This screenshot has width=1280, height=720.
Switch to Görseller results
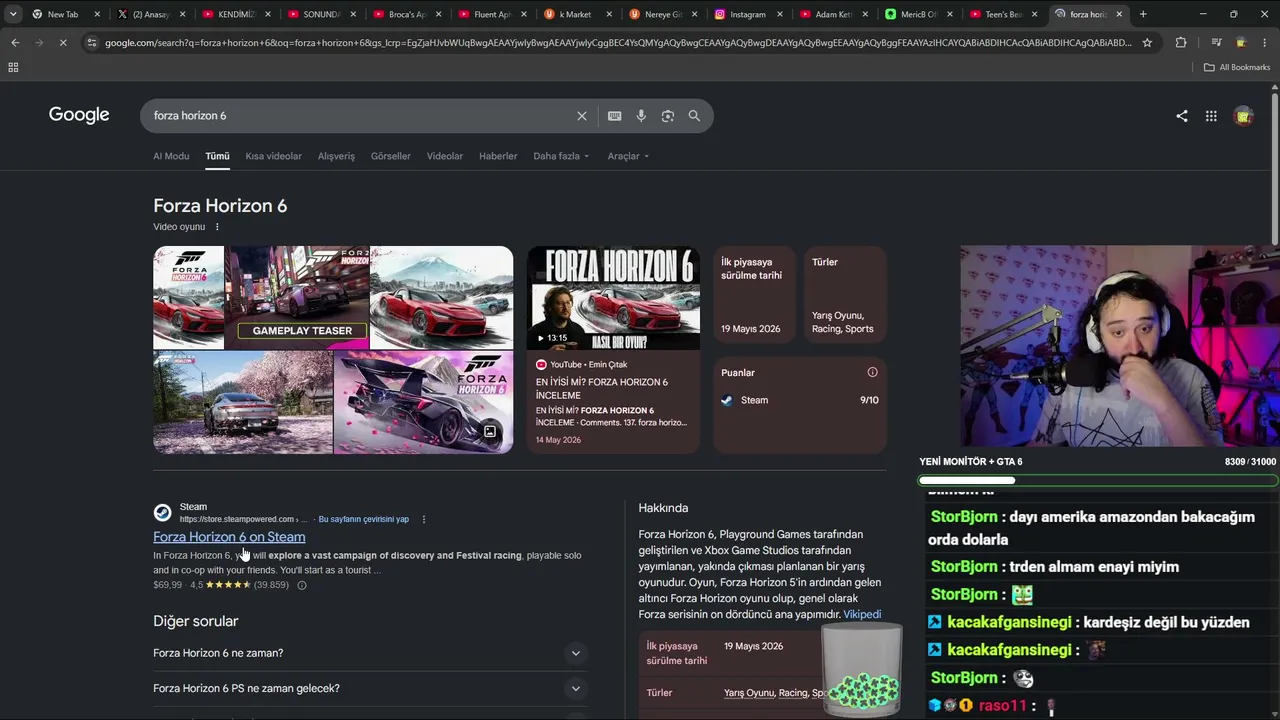pyautogui.click(x=391, y=156)
